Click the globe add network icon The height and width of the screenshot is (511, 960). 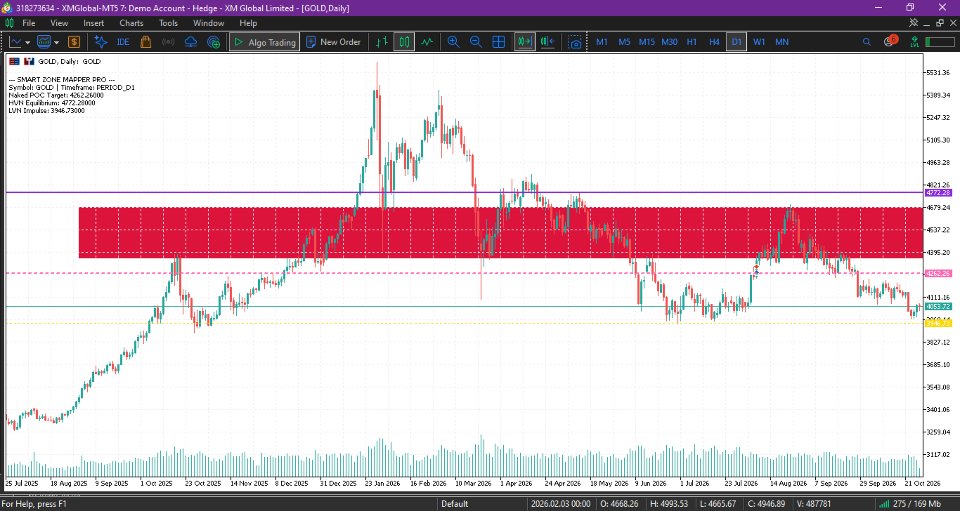[x=214, y=42]
